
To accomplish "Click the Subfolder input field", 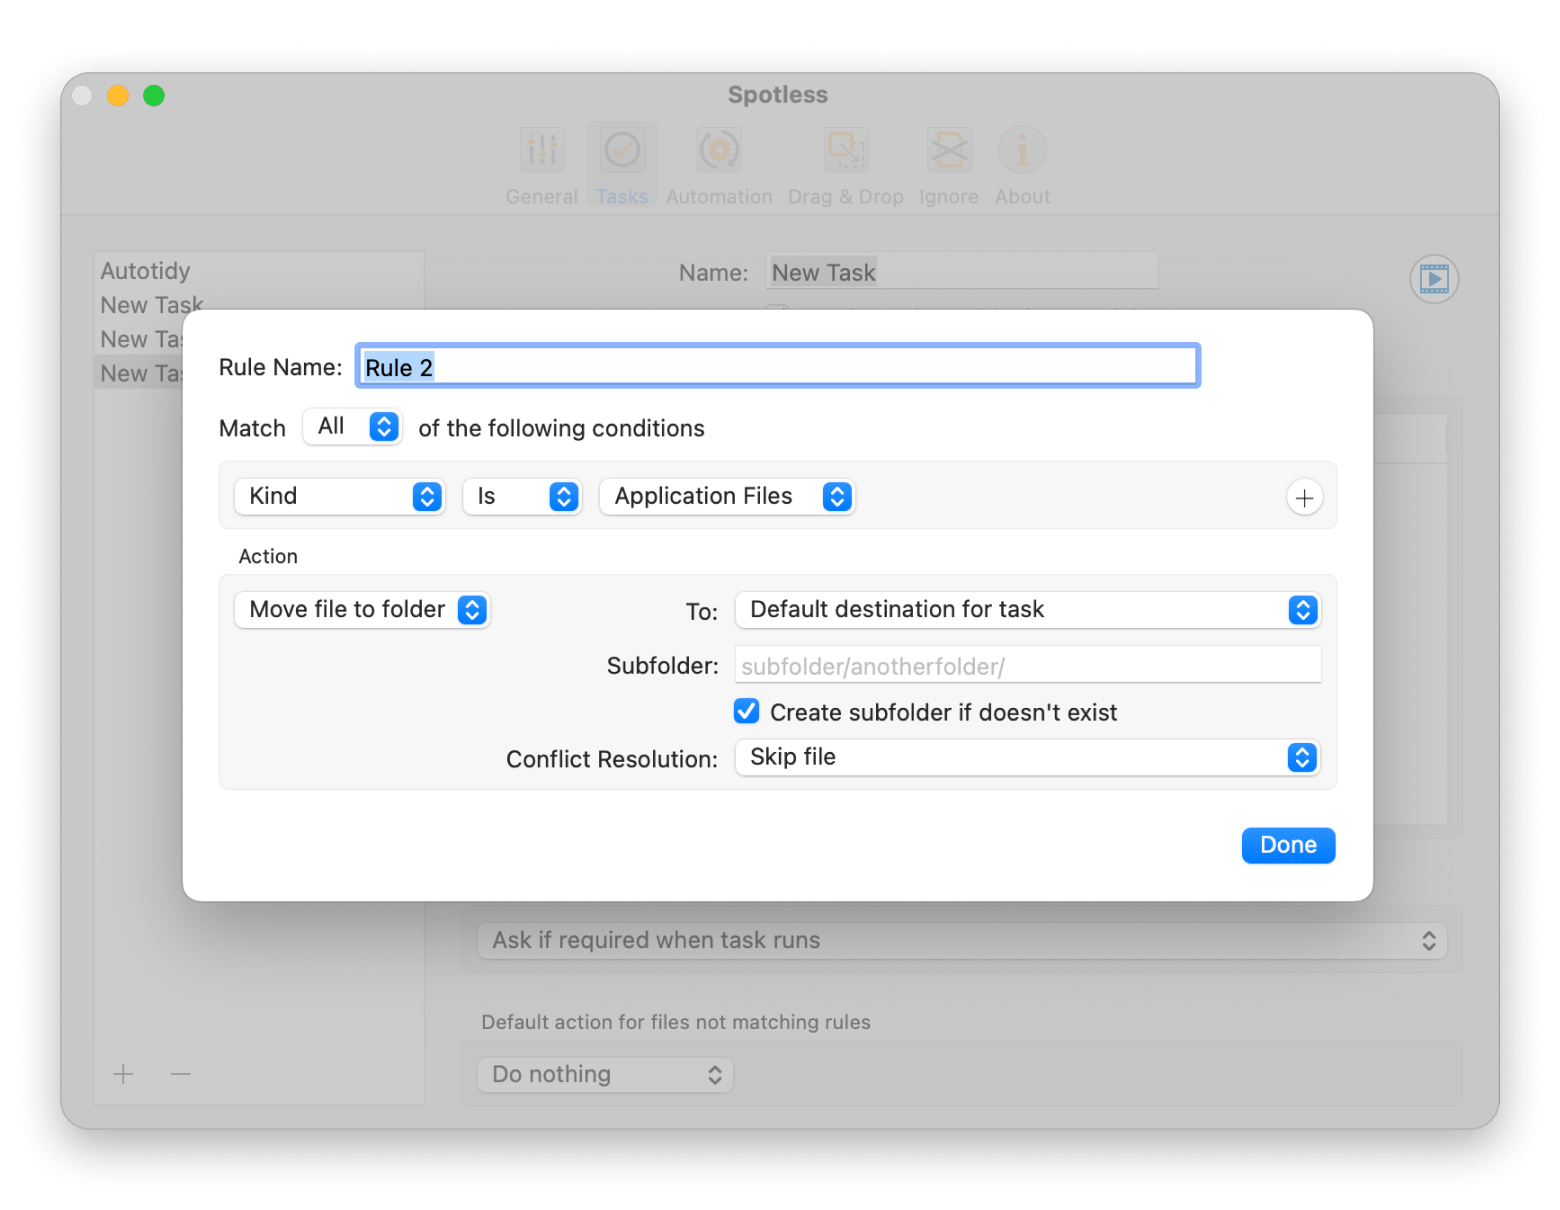I will (1027, 664).
